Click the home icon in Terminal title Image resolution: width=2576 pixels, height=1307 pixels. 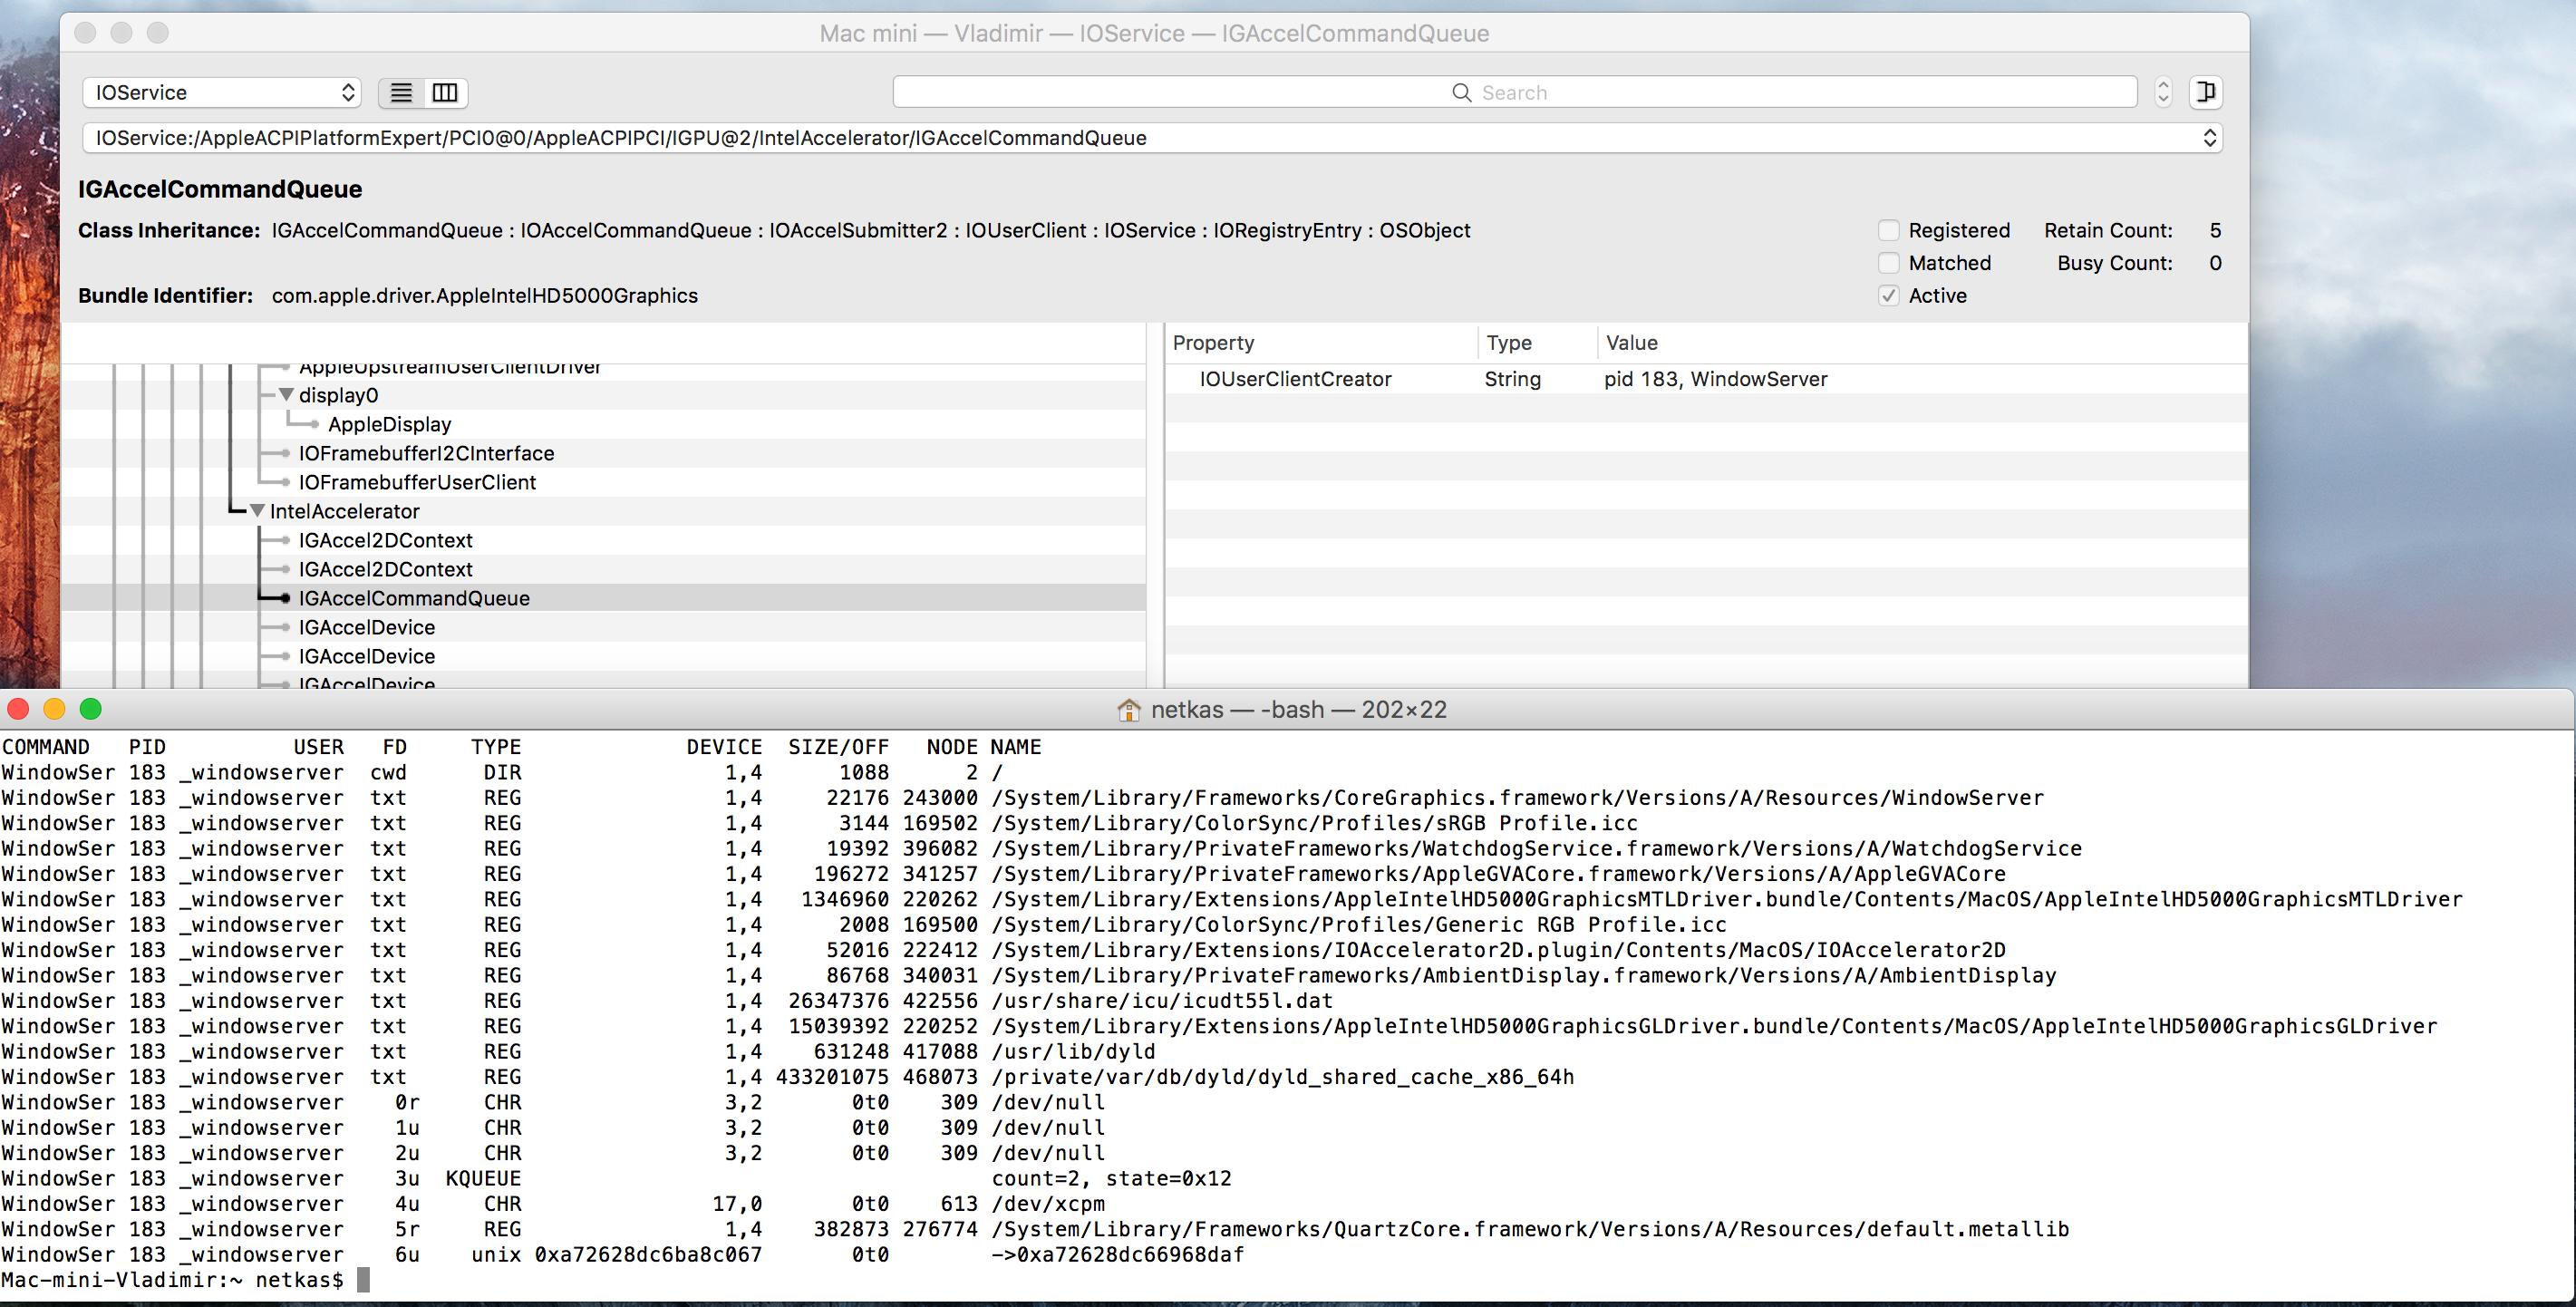[1128, 710]
